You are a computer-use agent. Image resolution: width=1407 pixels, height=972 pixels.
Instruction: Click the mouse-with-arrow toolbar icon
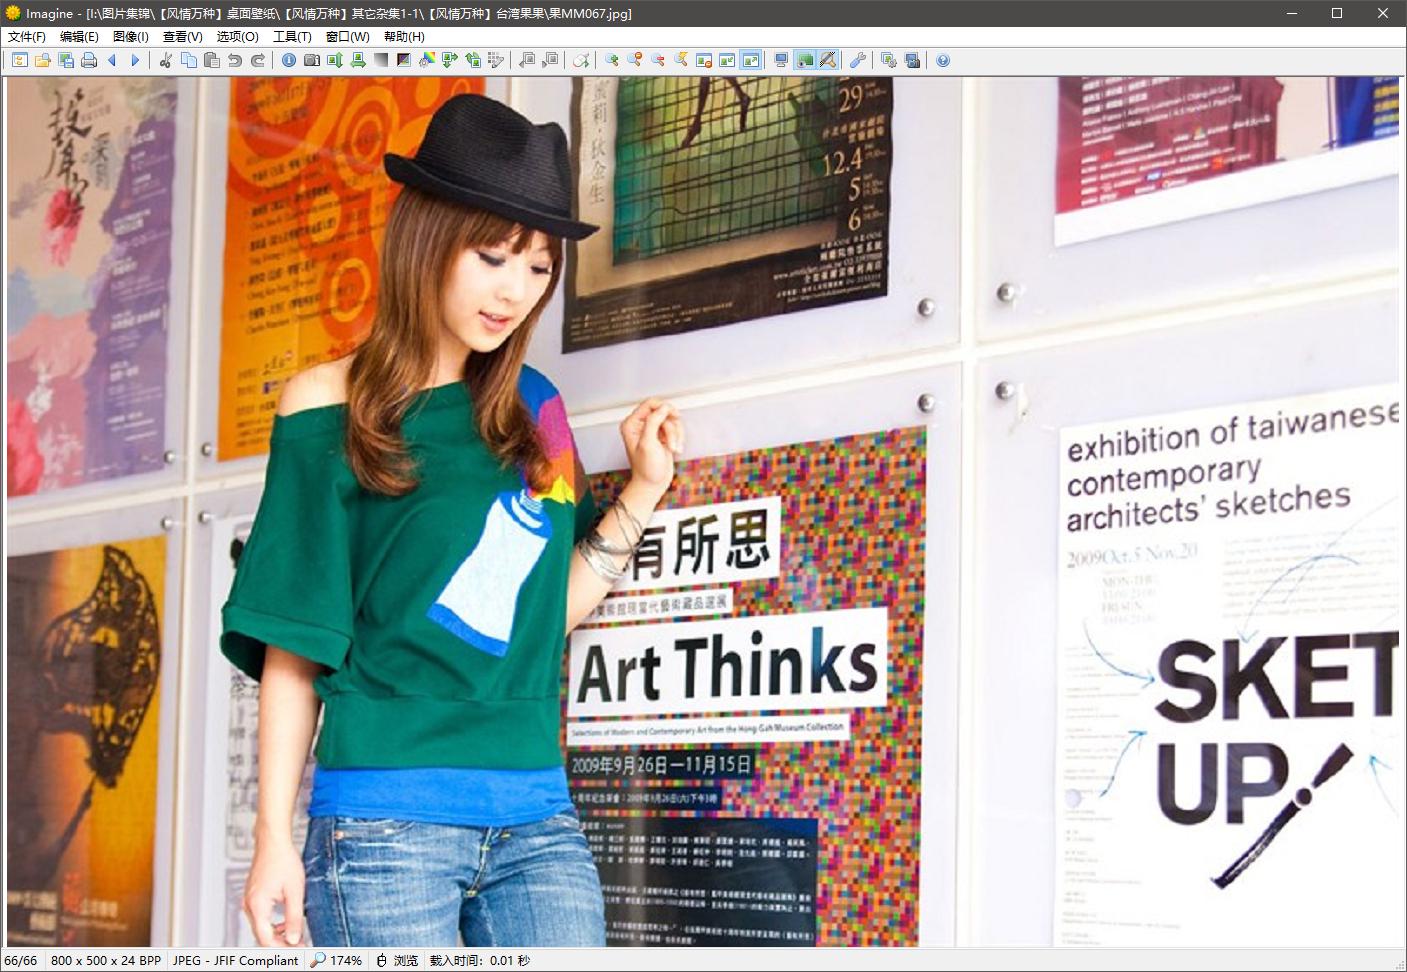tap(581, 60)
